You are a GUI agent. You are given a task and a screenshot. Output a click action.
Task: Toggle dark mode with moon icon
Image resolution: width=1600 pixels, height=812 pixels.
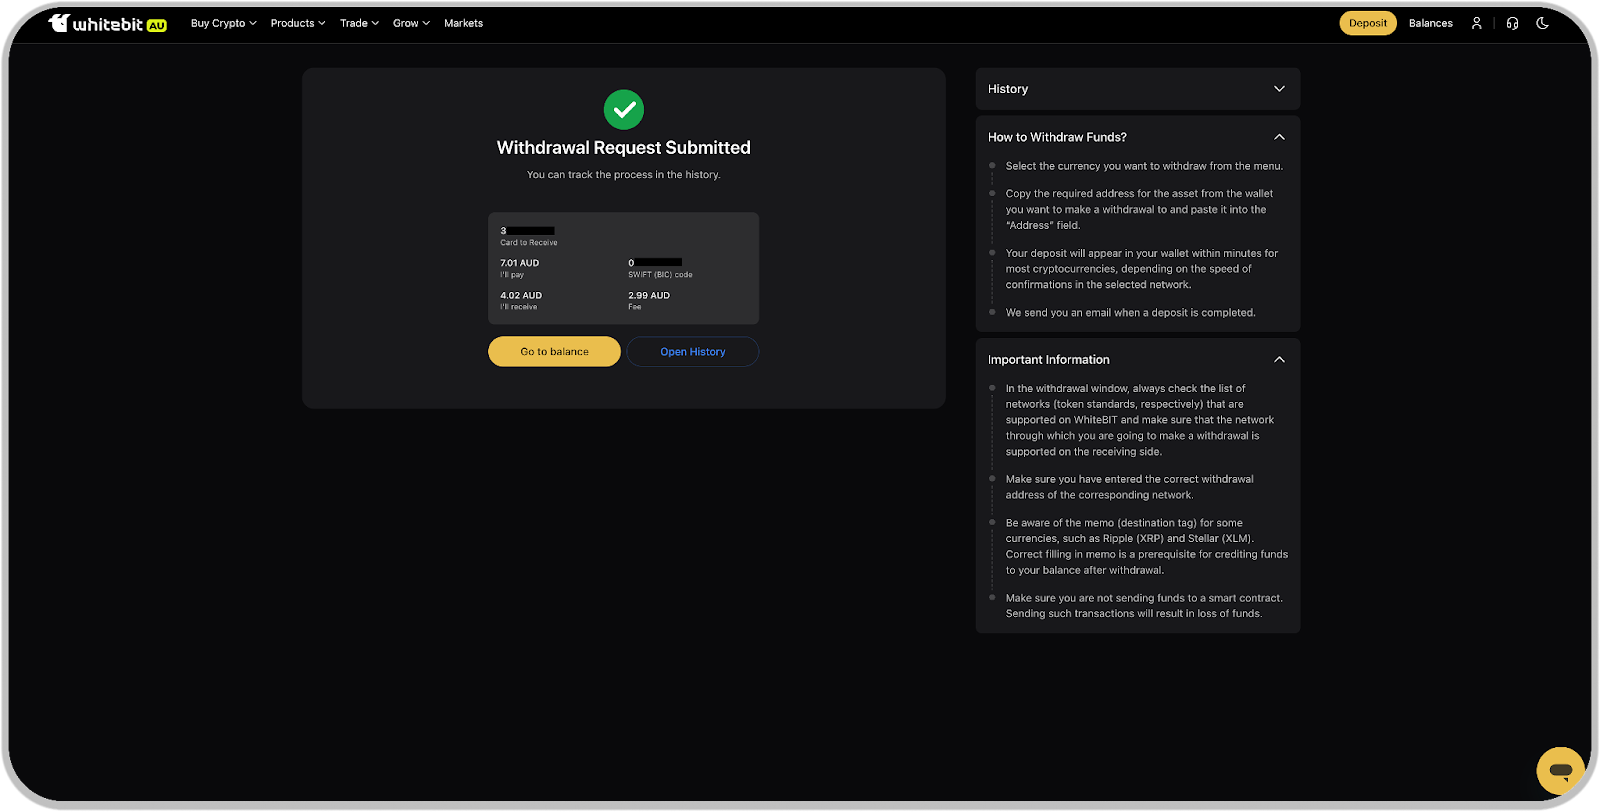pos(1542,23)
